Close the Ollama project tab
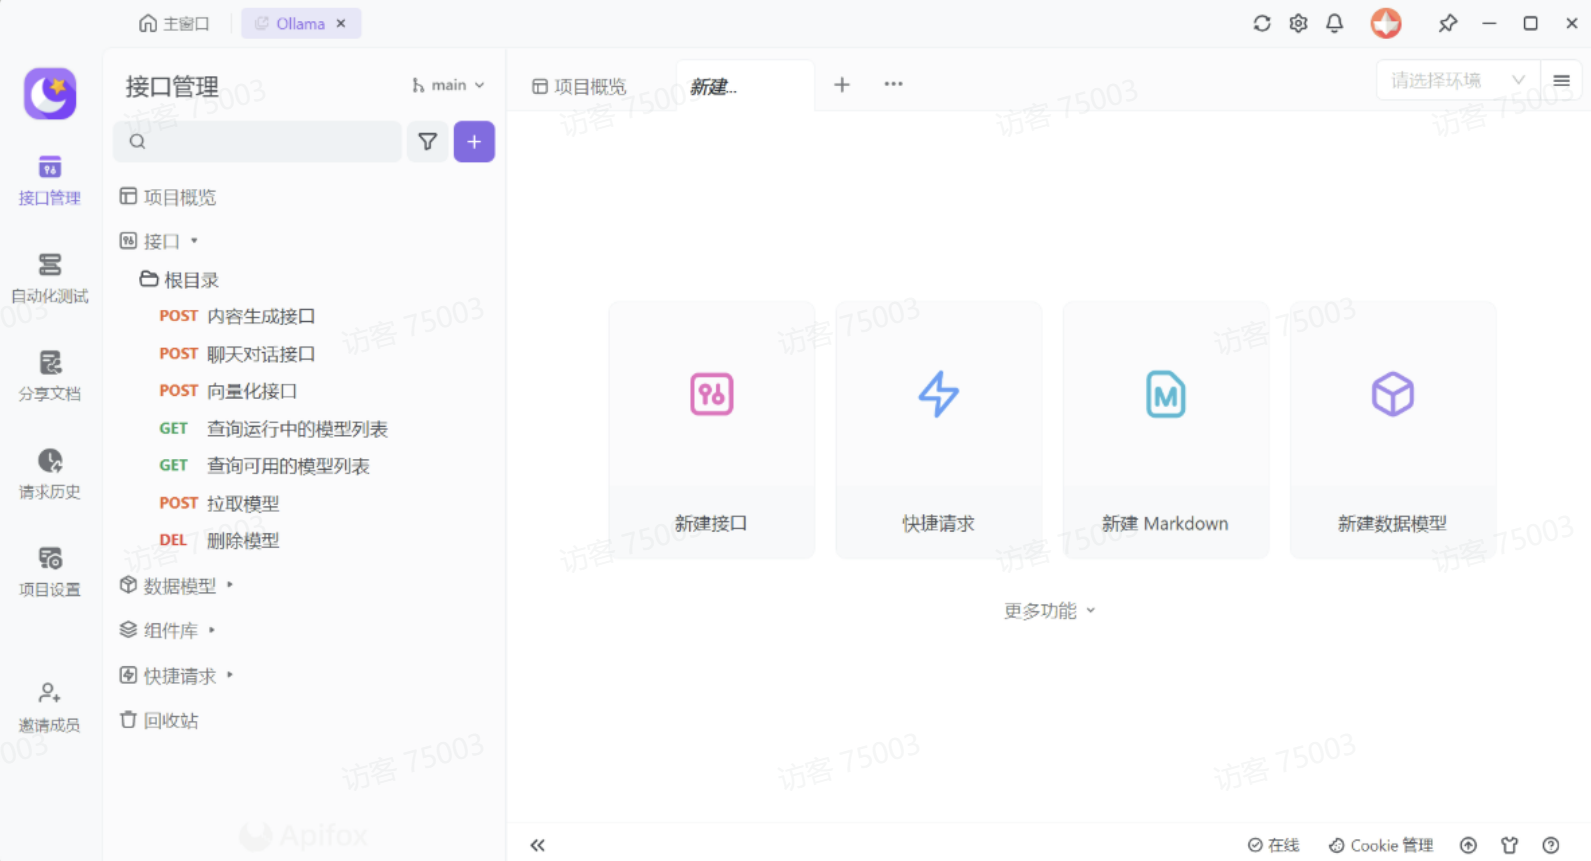This screenshot has width=1591, height=861. (x=341, y=23)
